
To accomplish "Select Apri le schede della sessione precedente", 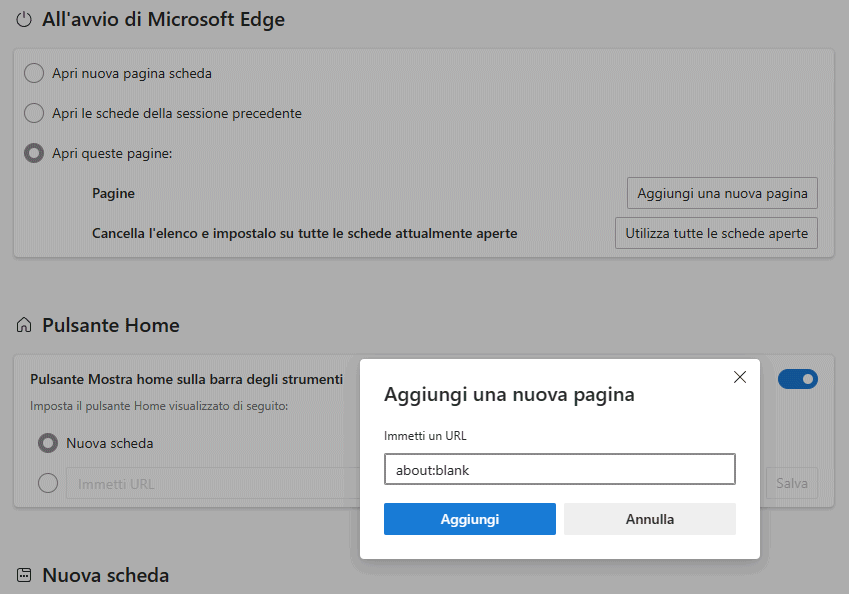I will (x=34, y=113).
